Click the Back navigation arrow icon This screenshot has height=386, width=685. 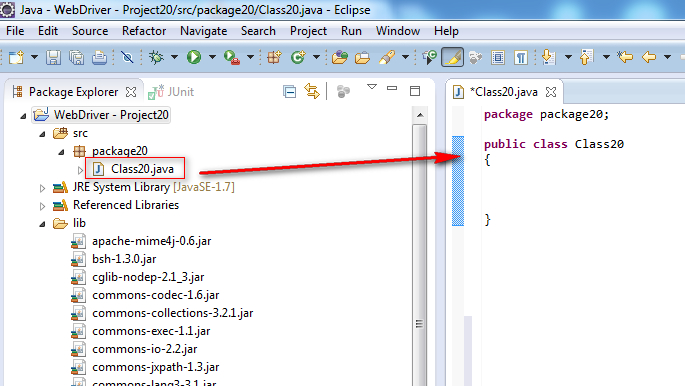coord(649,57)
